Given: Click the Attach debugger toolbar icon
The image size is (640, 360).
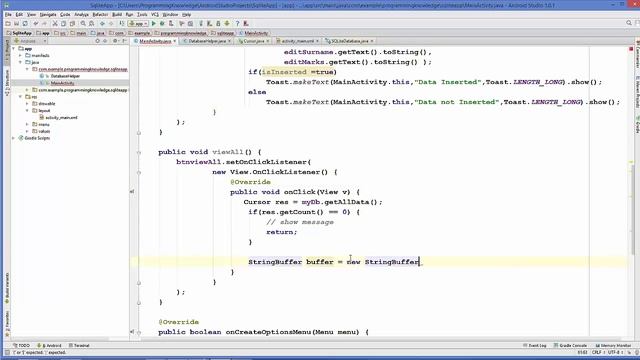Looking at the screenshot, I should [x=171, y=24].
